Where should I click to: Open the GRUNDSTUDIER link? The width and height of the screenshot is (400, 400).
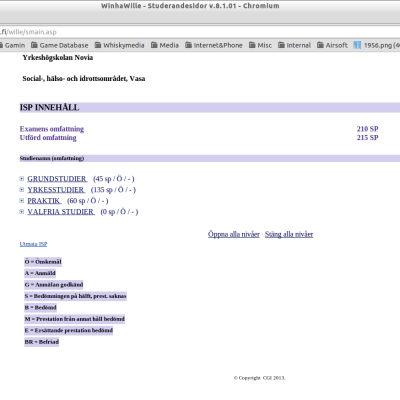57,179
